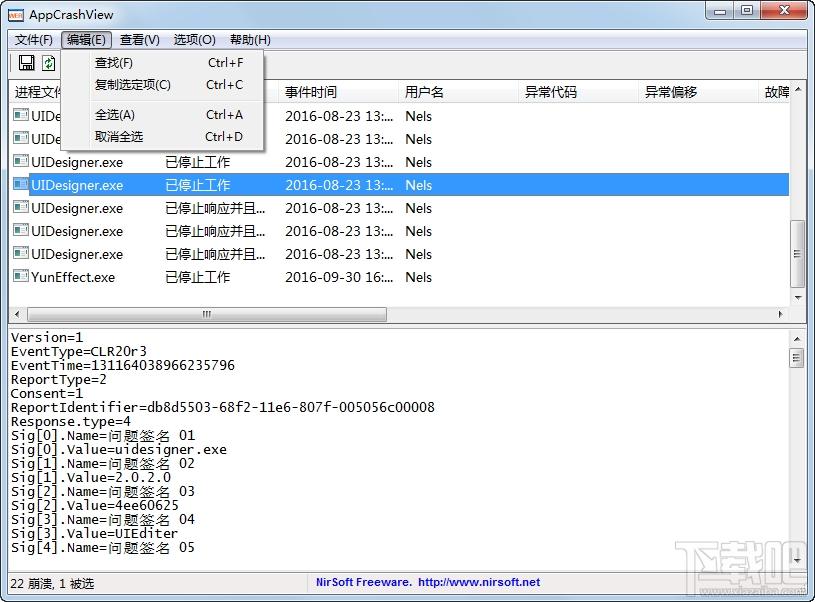Close the AppCrashView window
The image size is (815, 602).
(785, 10)
